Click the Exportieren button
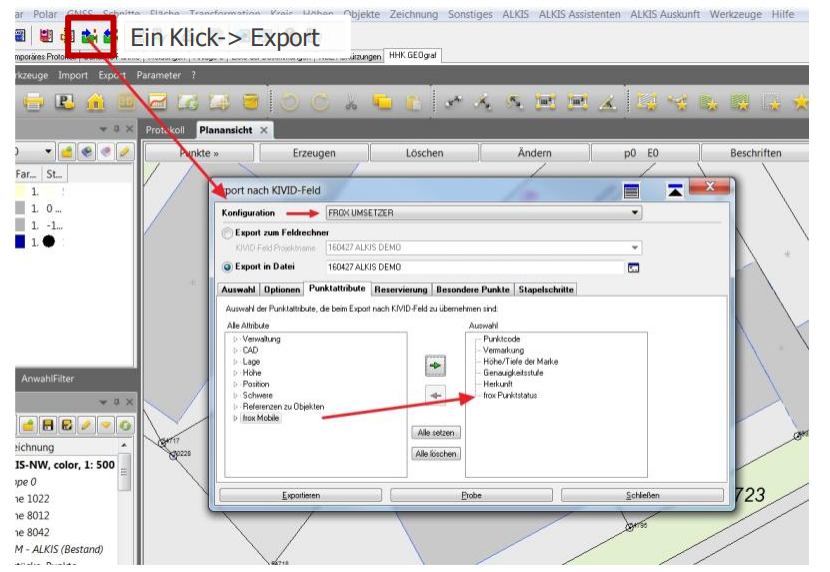 pyautogui.click(x=301, y=495)
